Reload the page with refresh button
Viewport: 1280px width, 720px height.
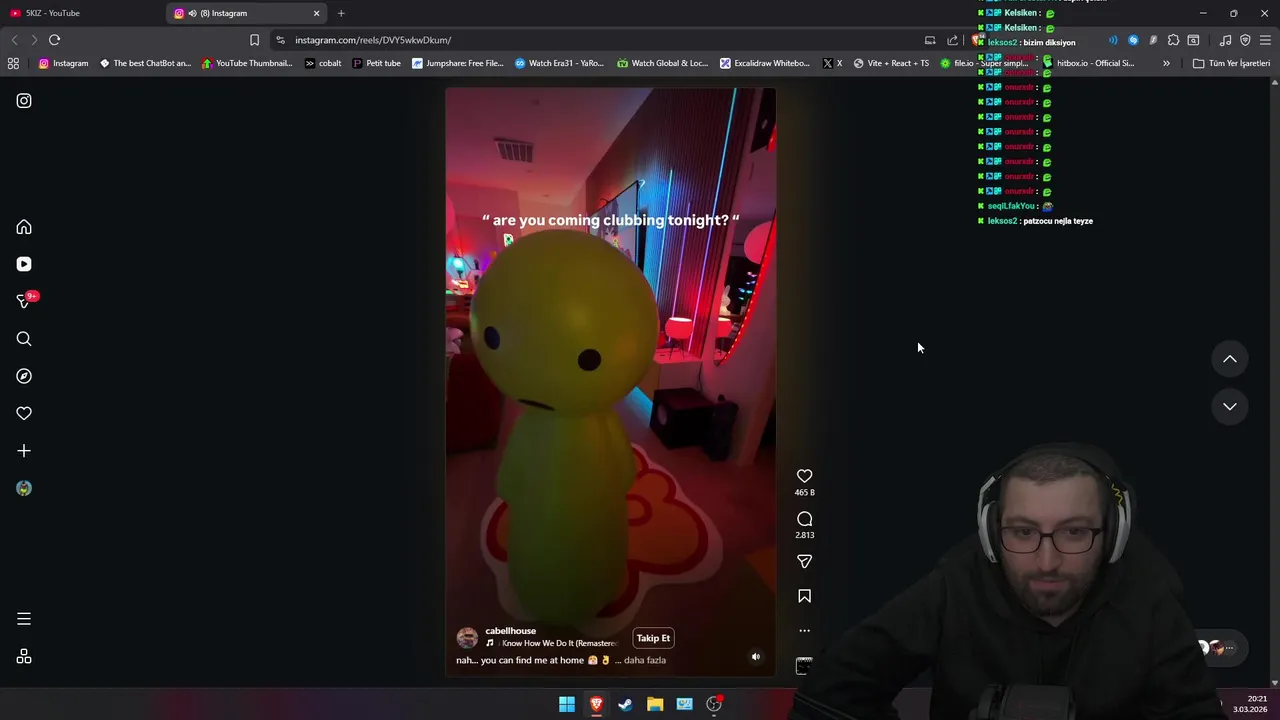click(54, 40)
